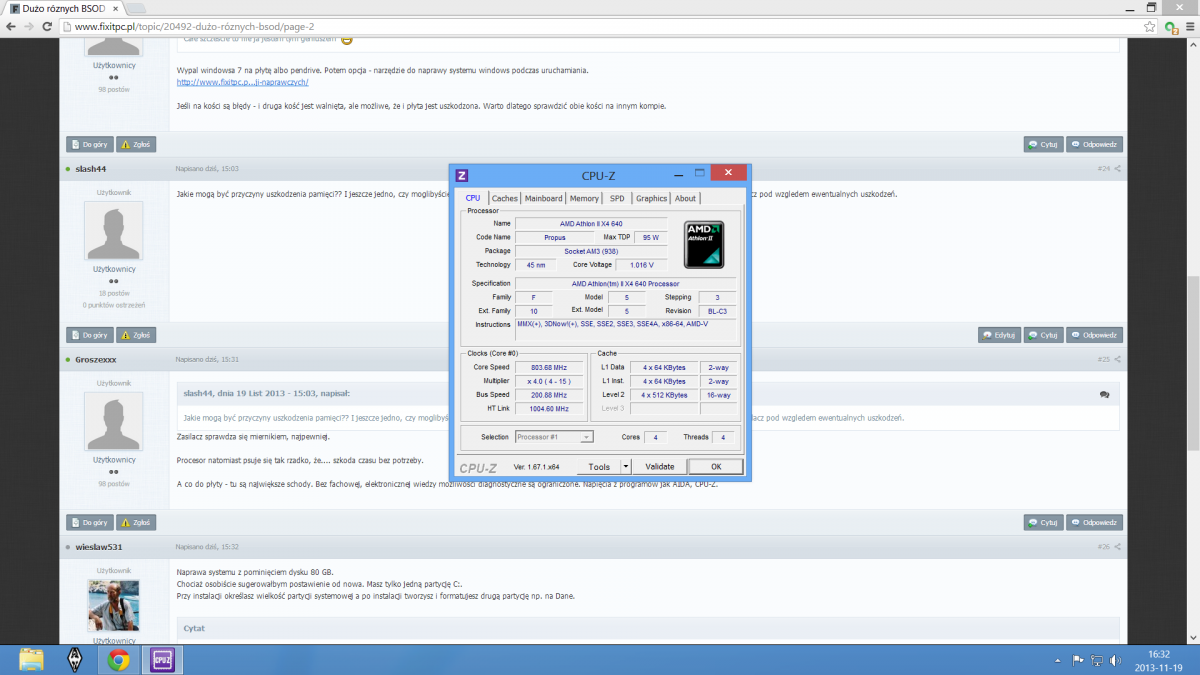Click OK in the CPU-Z window
This screenshot has width=1200, height=675.
pos(716,467)
